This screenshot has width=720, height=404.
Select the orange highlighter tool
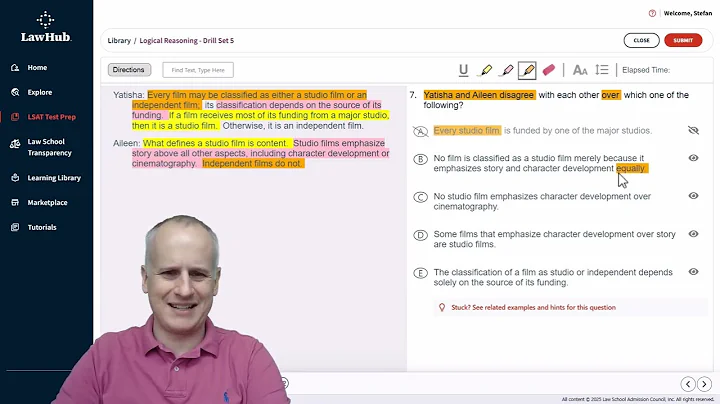coord(527,70)
